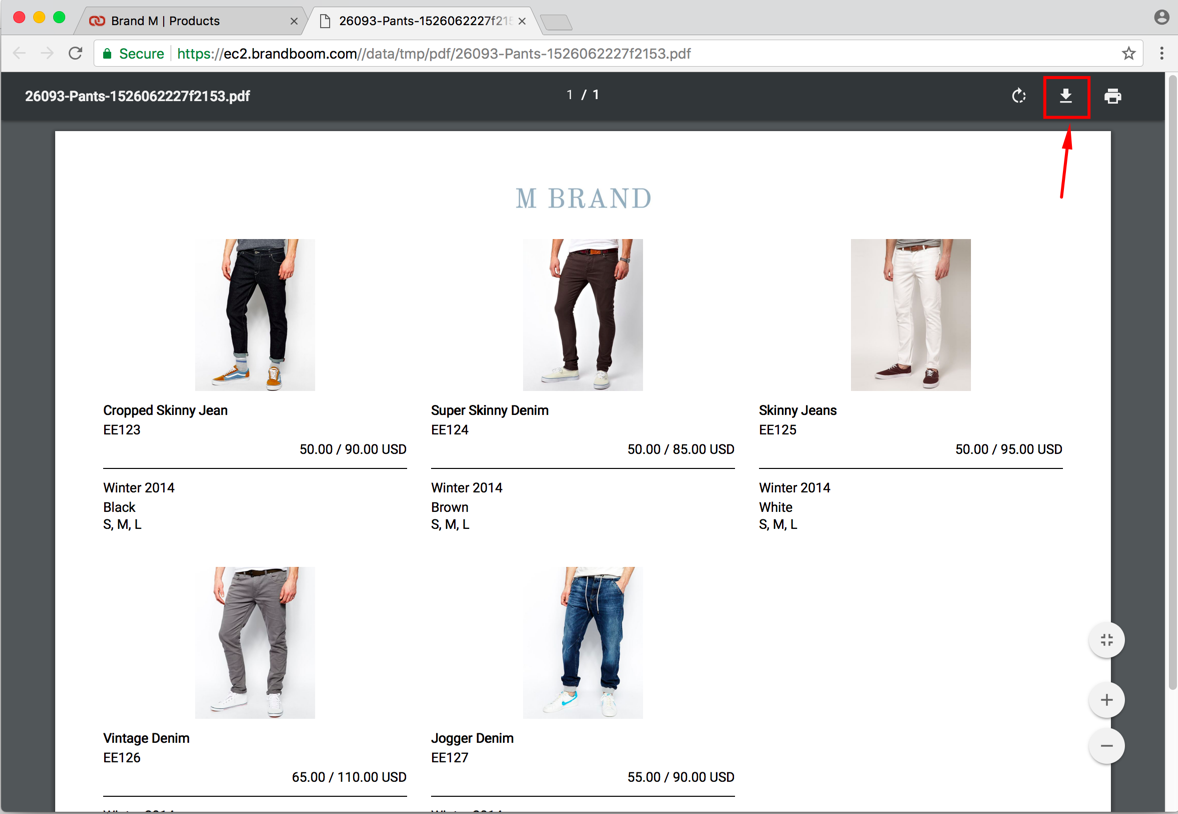Viewport: 1178px width, 814px height.
Task: Go forward in browser history
Action: 47,53
